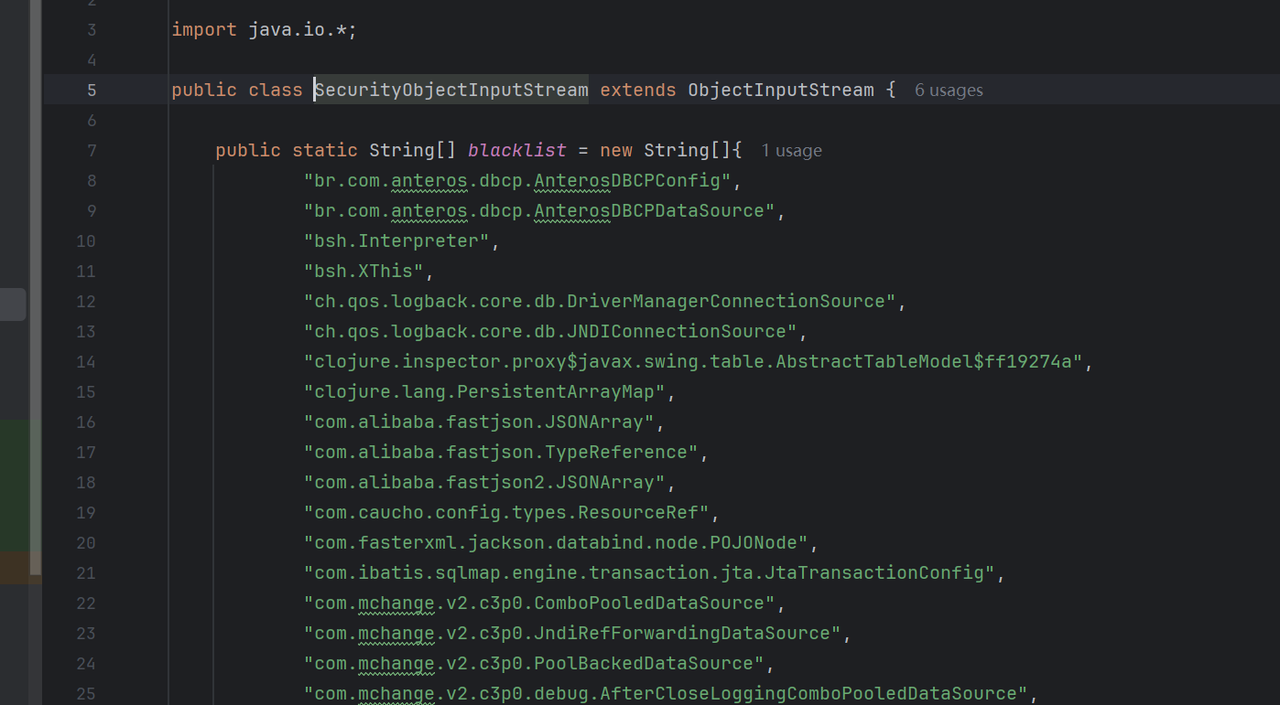
Task: Click the fastjson2.JSONArray string entry
Action: pyautogui.click(x=484, y=482)
